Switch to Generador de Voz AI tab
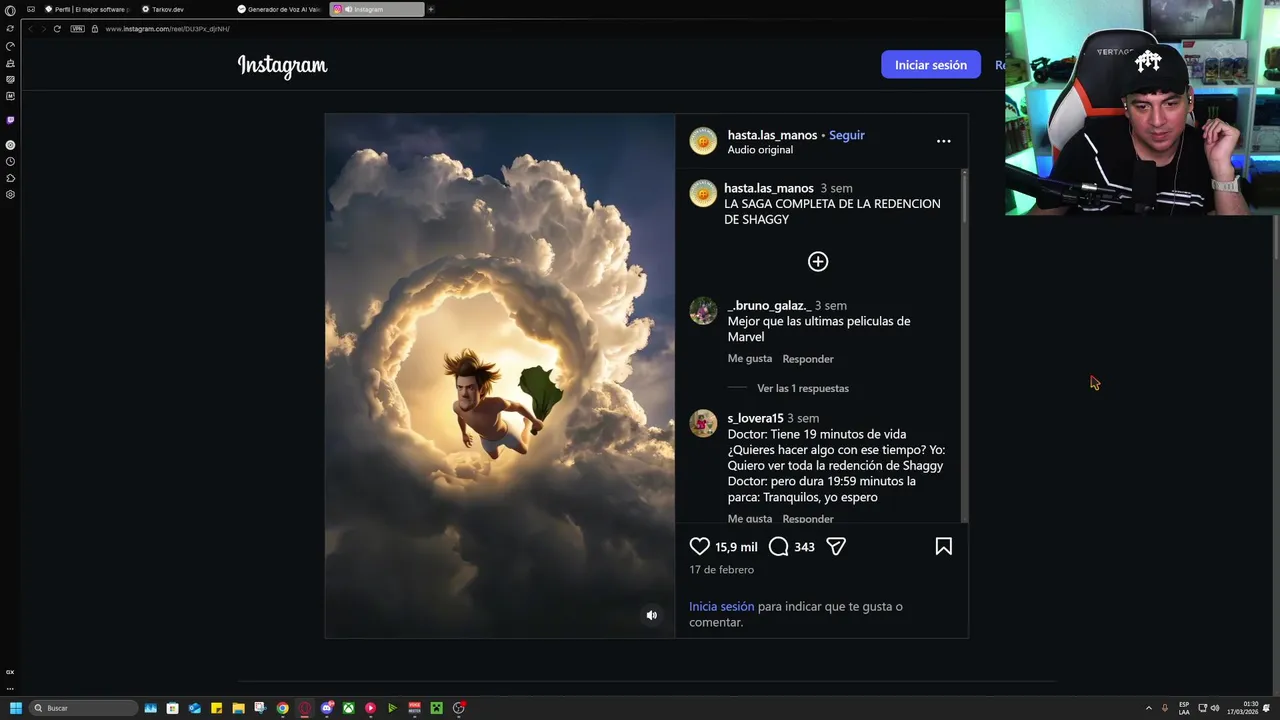Screen dimensions: 1280x720 click(x=280, y=9)
